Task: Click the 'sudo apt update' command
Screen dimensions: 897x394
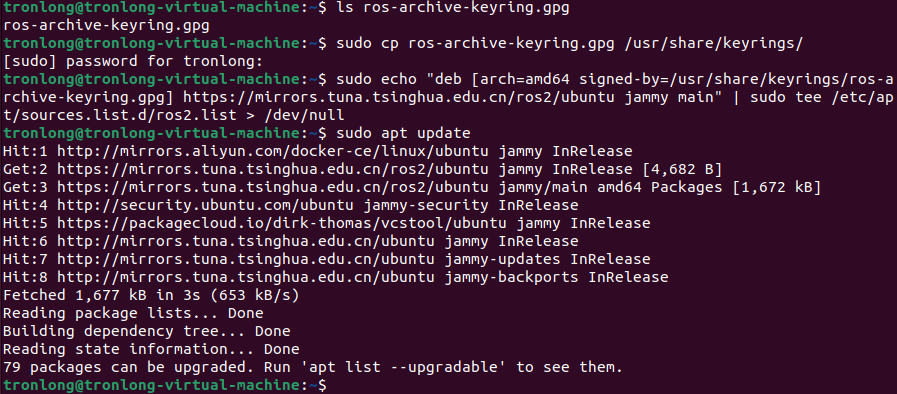Action: [x=403, y=133]
